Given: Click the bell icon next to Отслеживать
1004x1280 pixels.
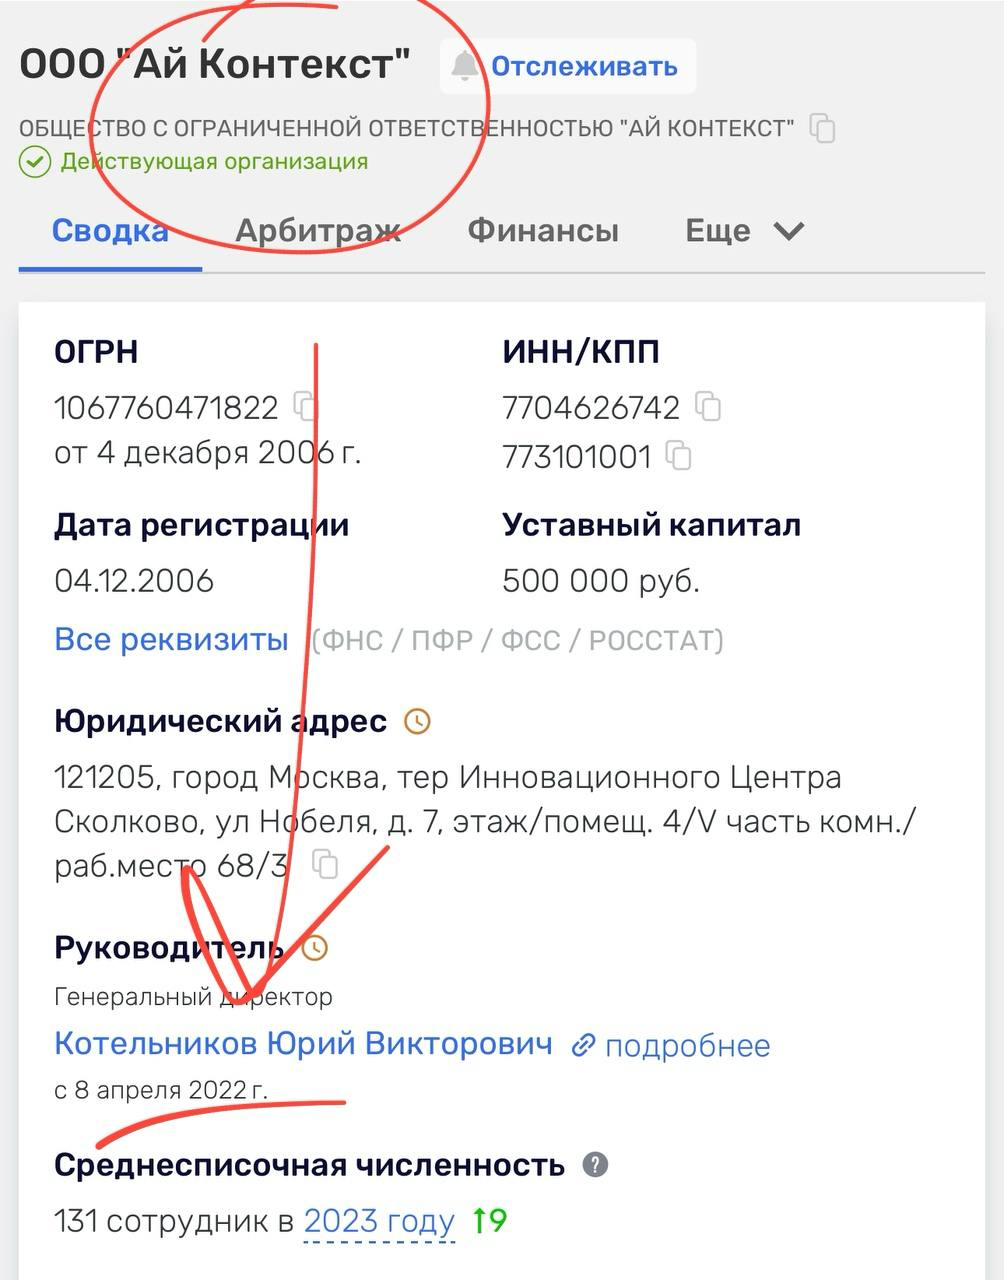Looking at the screenshot, I should click(464, 67).
